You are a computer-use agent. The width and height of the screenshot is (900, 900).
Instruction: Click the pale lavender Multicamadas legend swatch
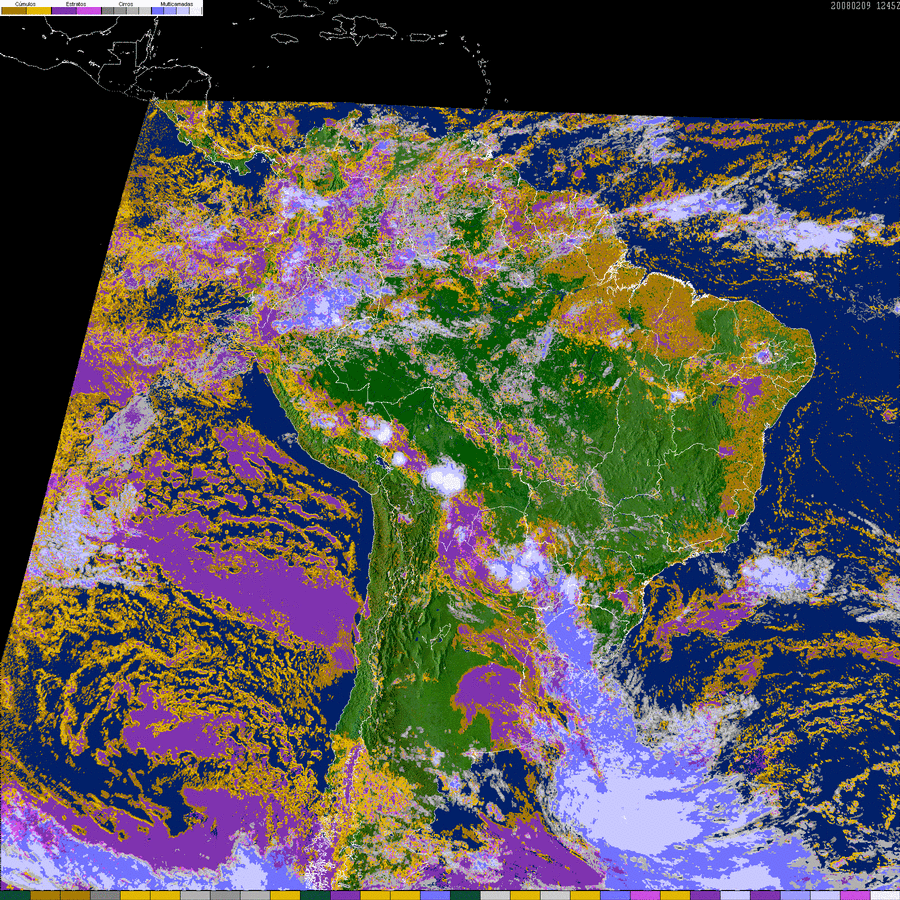[183, 10]
